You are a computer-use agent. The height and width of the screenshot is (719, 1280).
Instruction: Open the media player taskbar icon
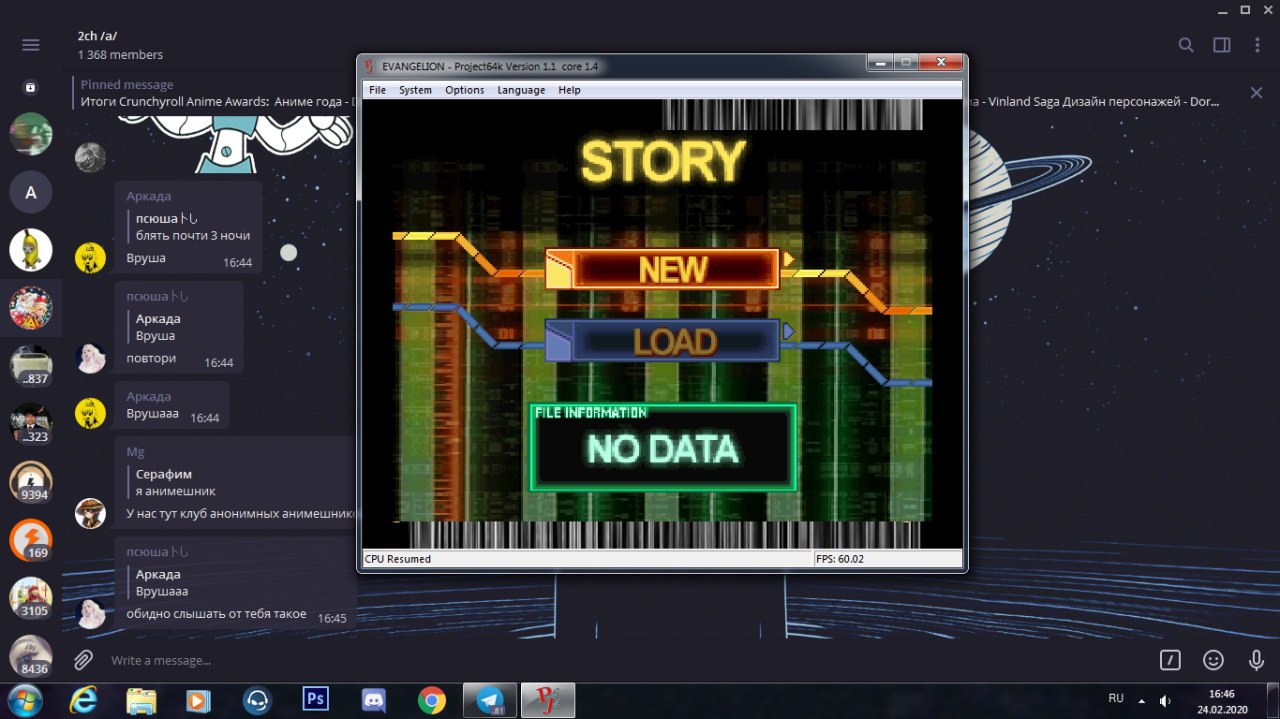198,700
